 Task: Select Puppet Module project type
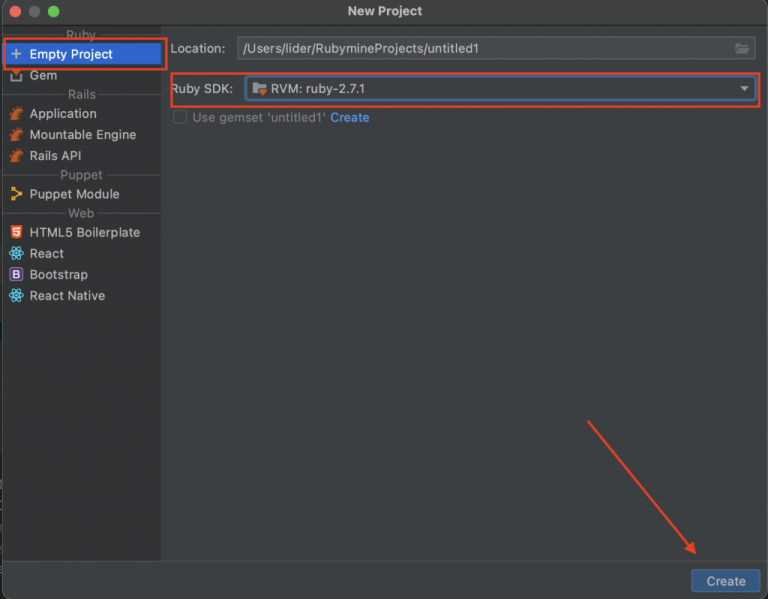pos(74,194)
